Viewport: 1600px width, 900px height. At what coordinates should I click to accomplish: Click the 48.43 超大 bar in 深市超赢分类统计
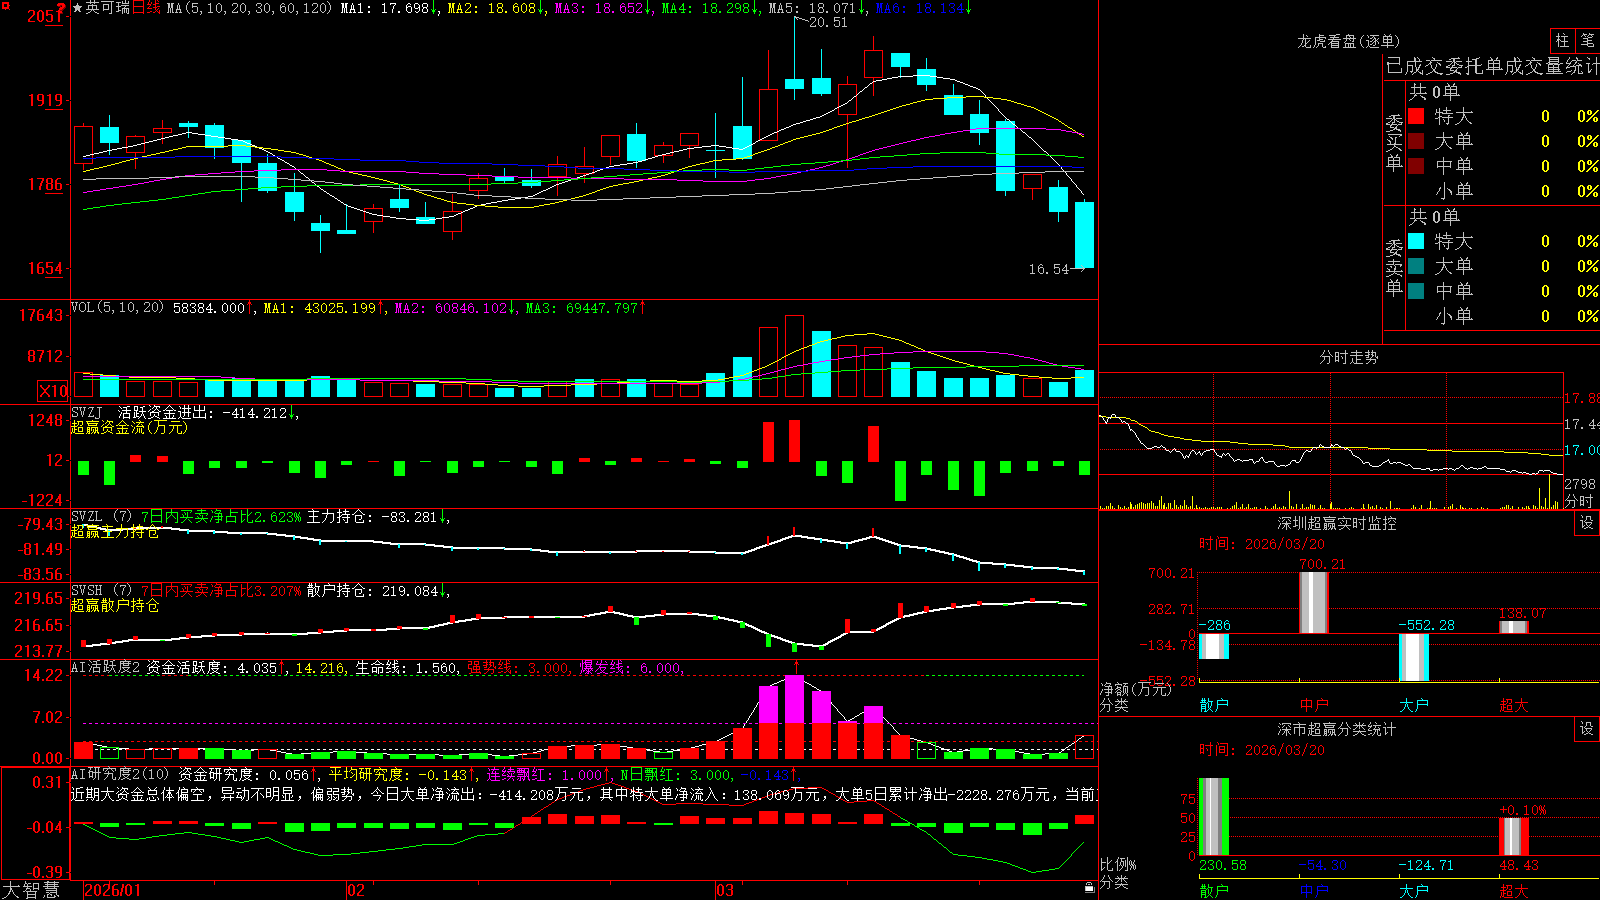point(1514,837)
